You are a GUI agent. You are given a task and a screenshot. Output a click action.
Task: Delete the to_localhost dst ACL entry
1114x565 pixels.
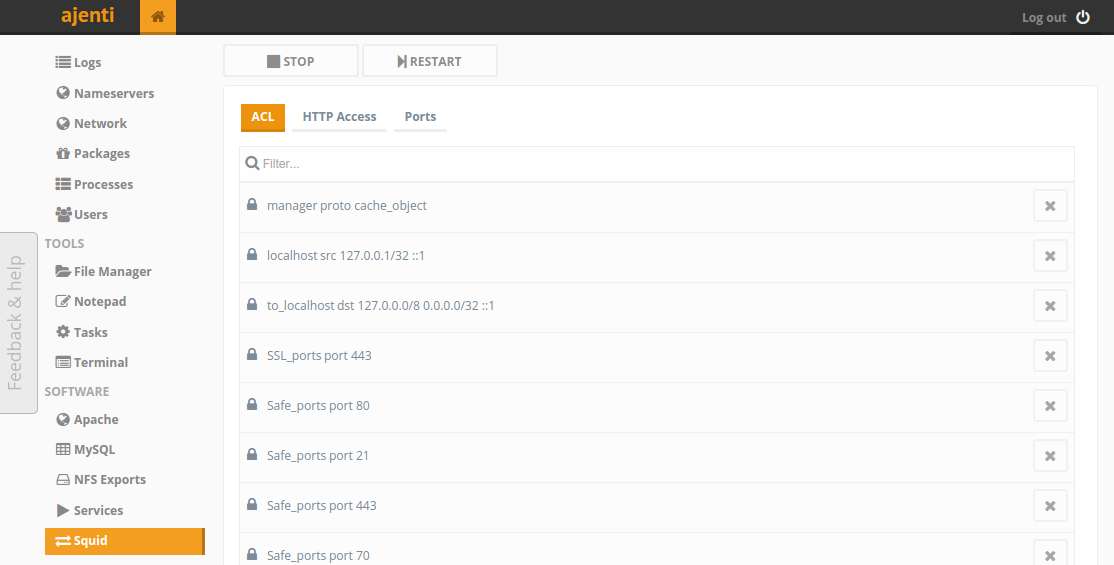coord(1050,306)
